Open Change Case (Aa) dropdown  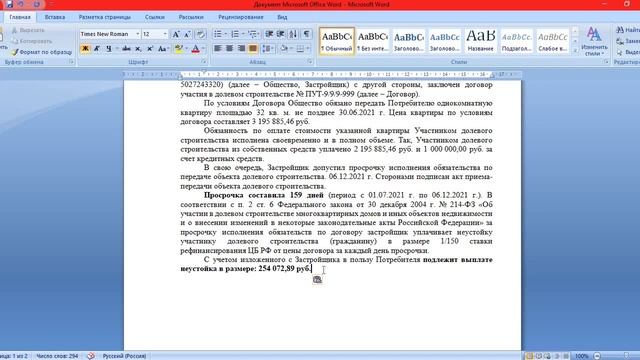[x=163, y=49]
